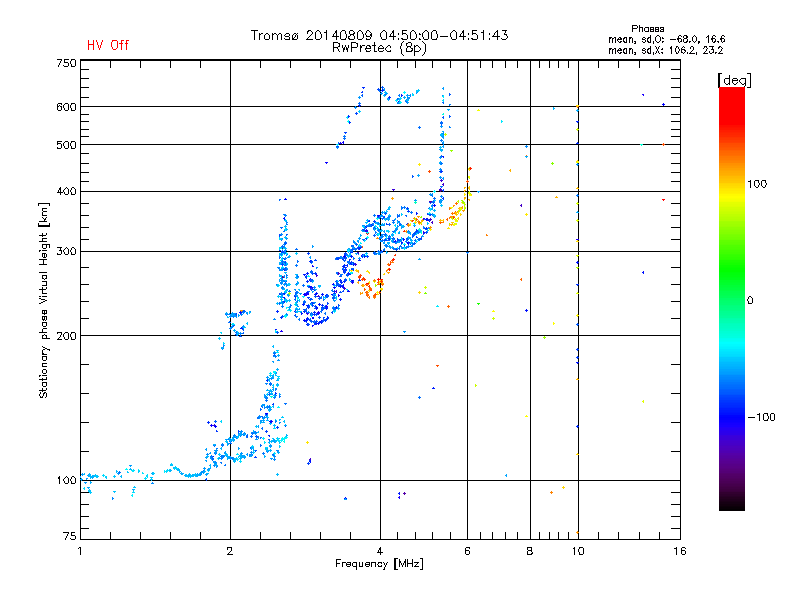Click the 'Phases' heading text
This screenshot has width=800, height=600.
[x=647, y=29]
